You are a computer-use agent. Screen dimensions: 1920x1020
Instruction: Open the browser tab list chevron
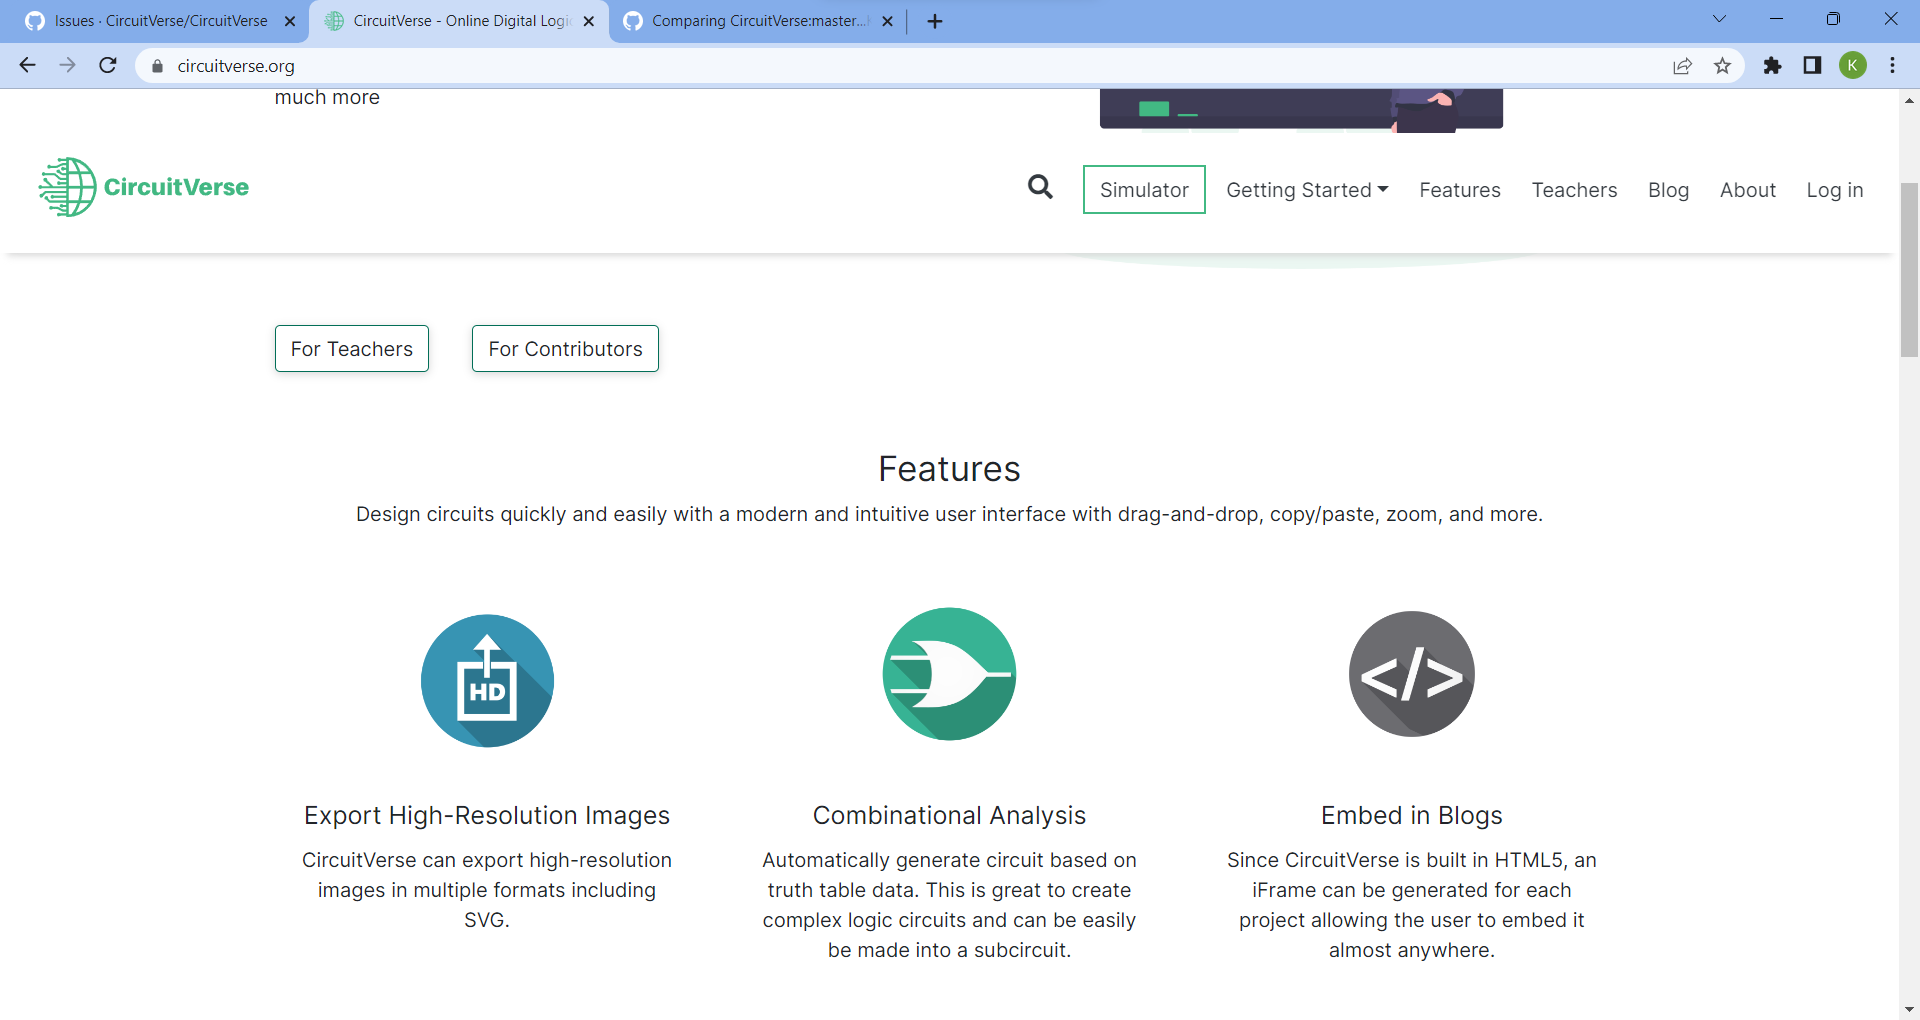click(x=1719, y=18)
